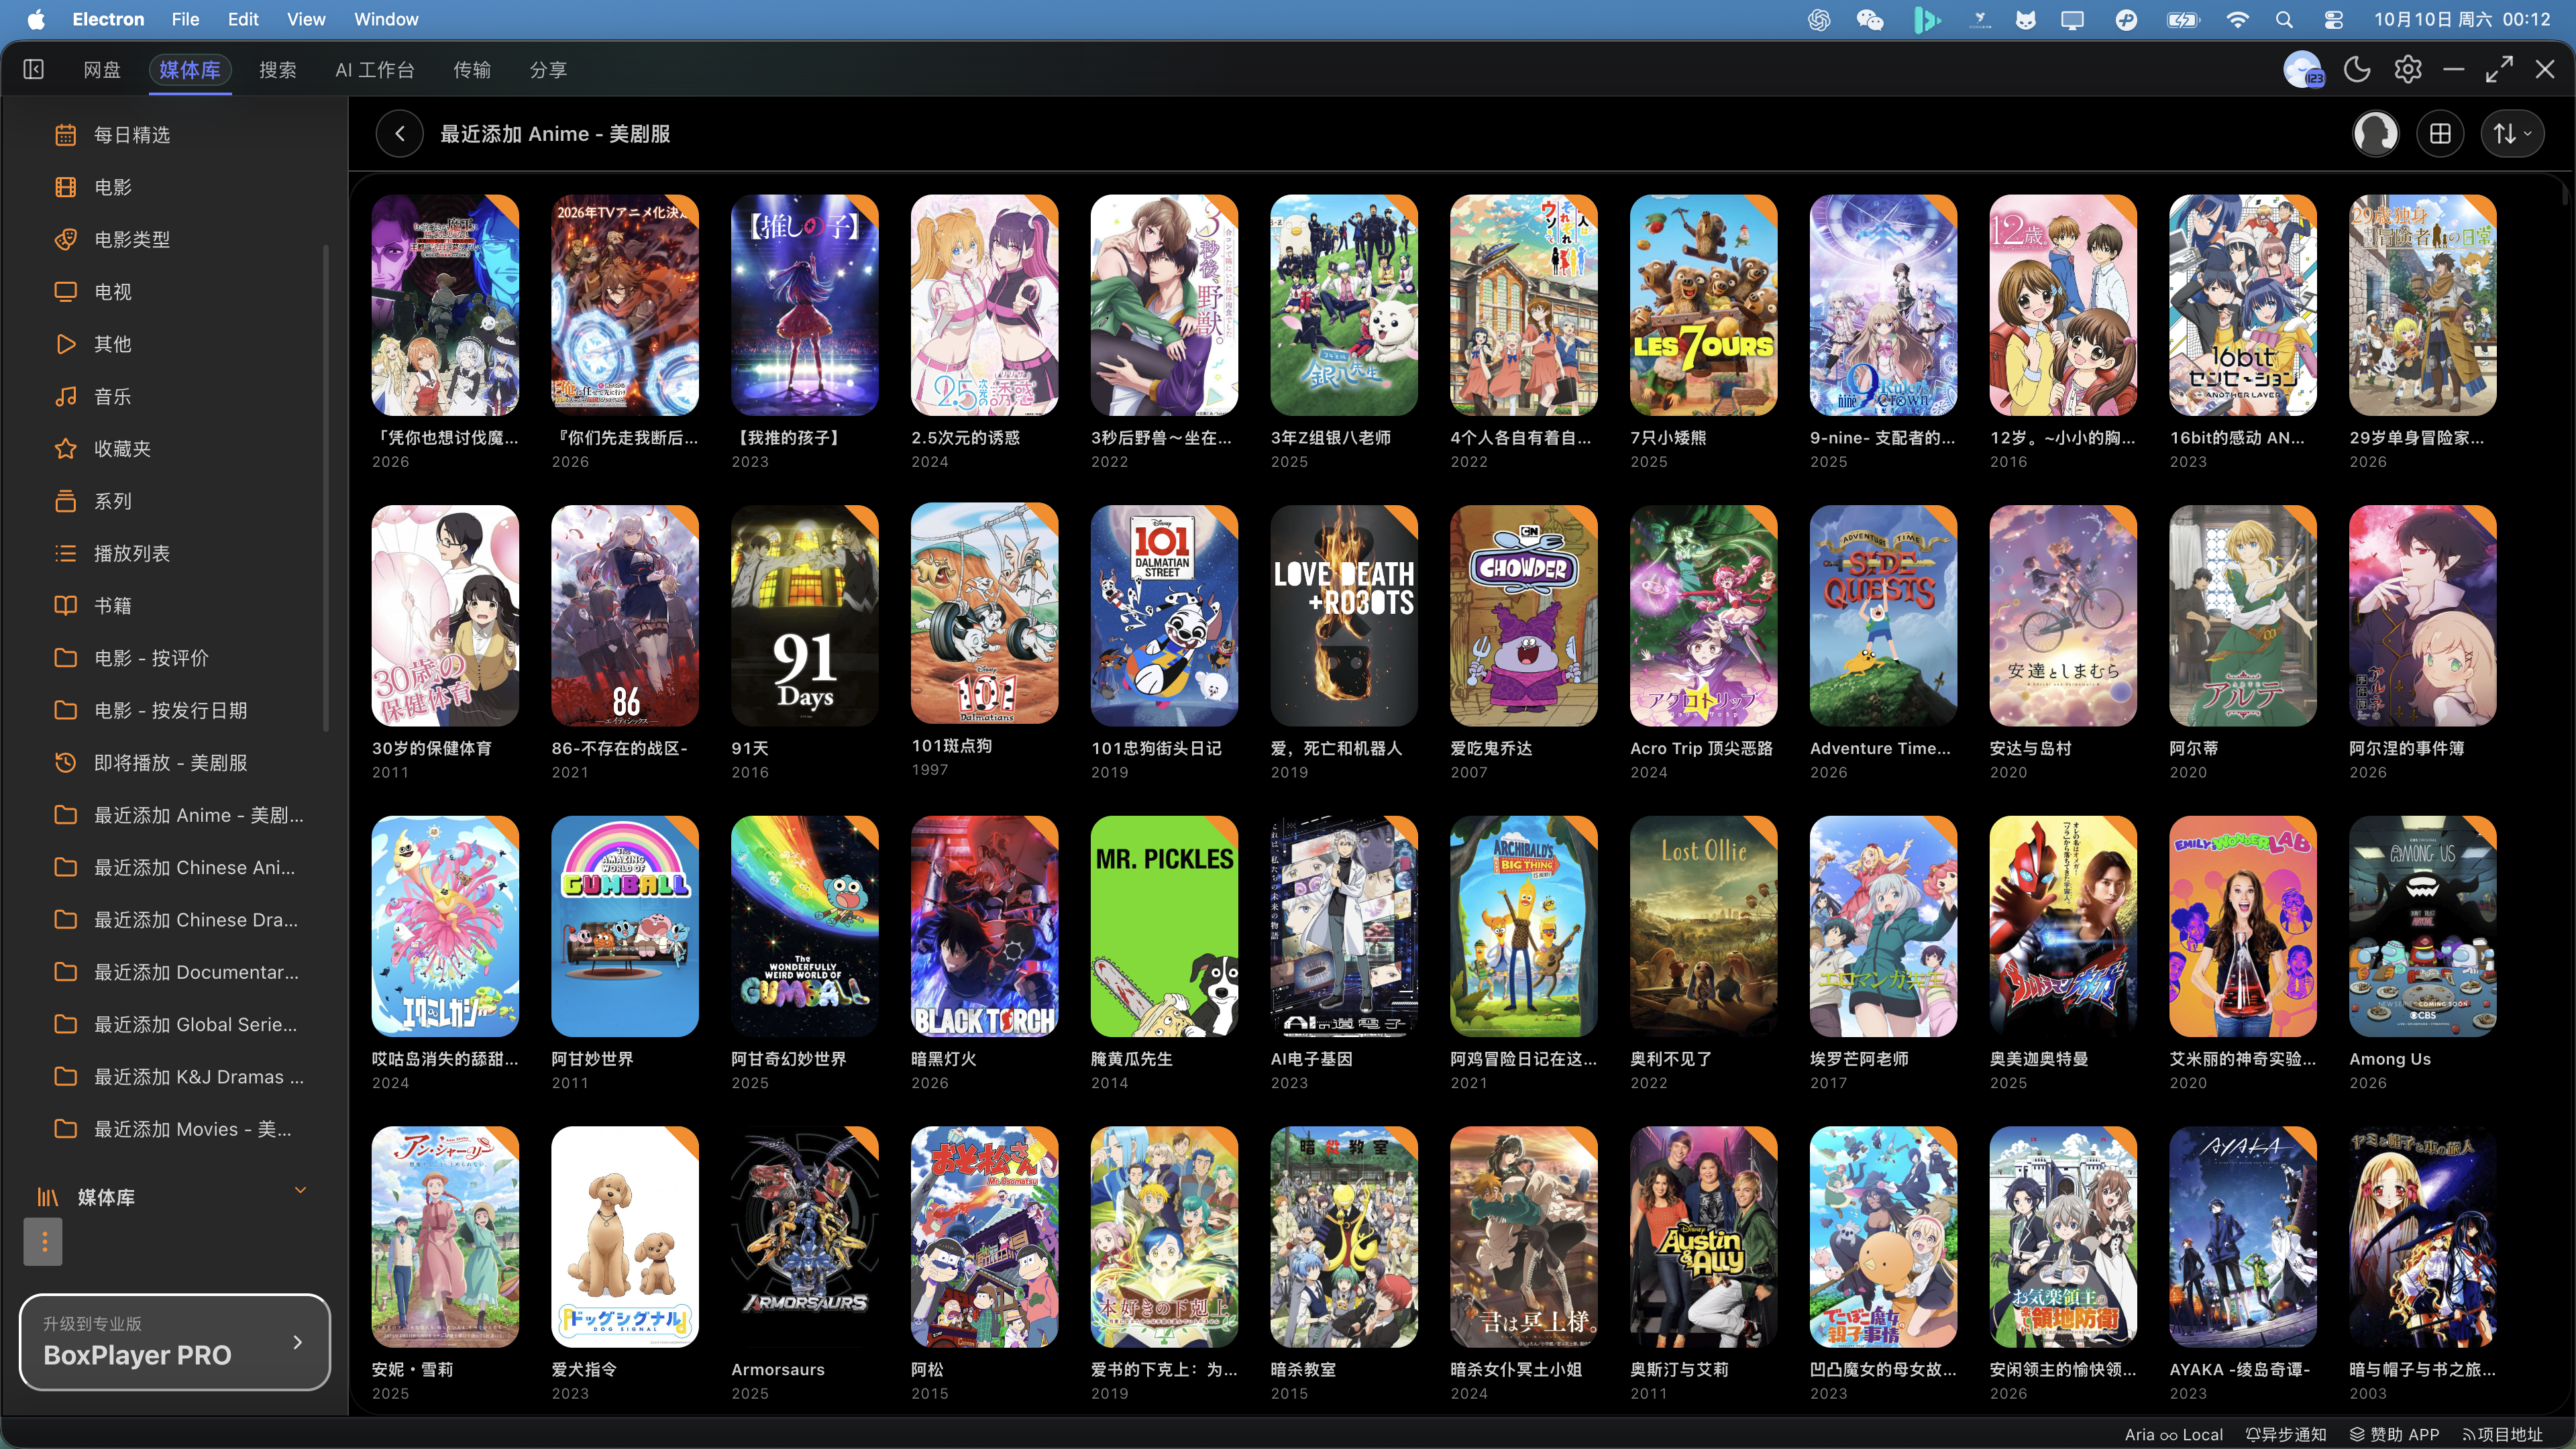Viewport: 2576px width, 1449px height.
Task: Open the Window menu
Action: click(x=386, y=19)
